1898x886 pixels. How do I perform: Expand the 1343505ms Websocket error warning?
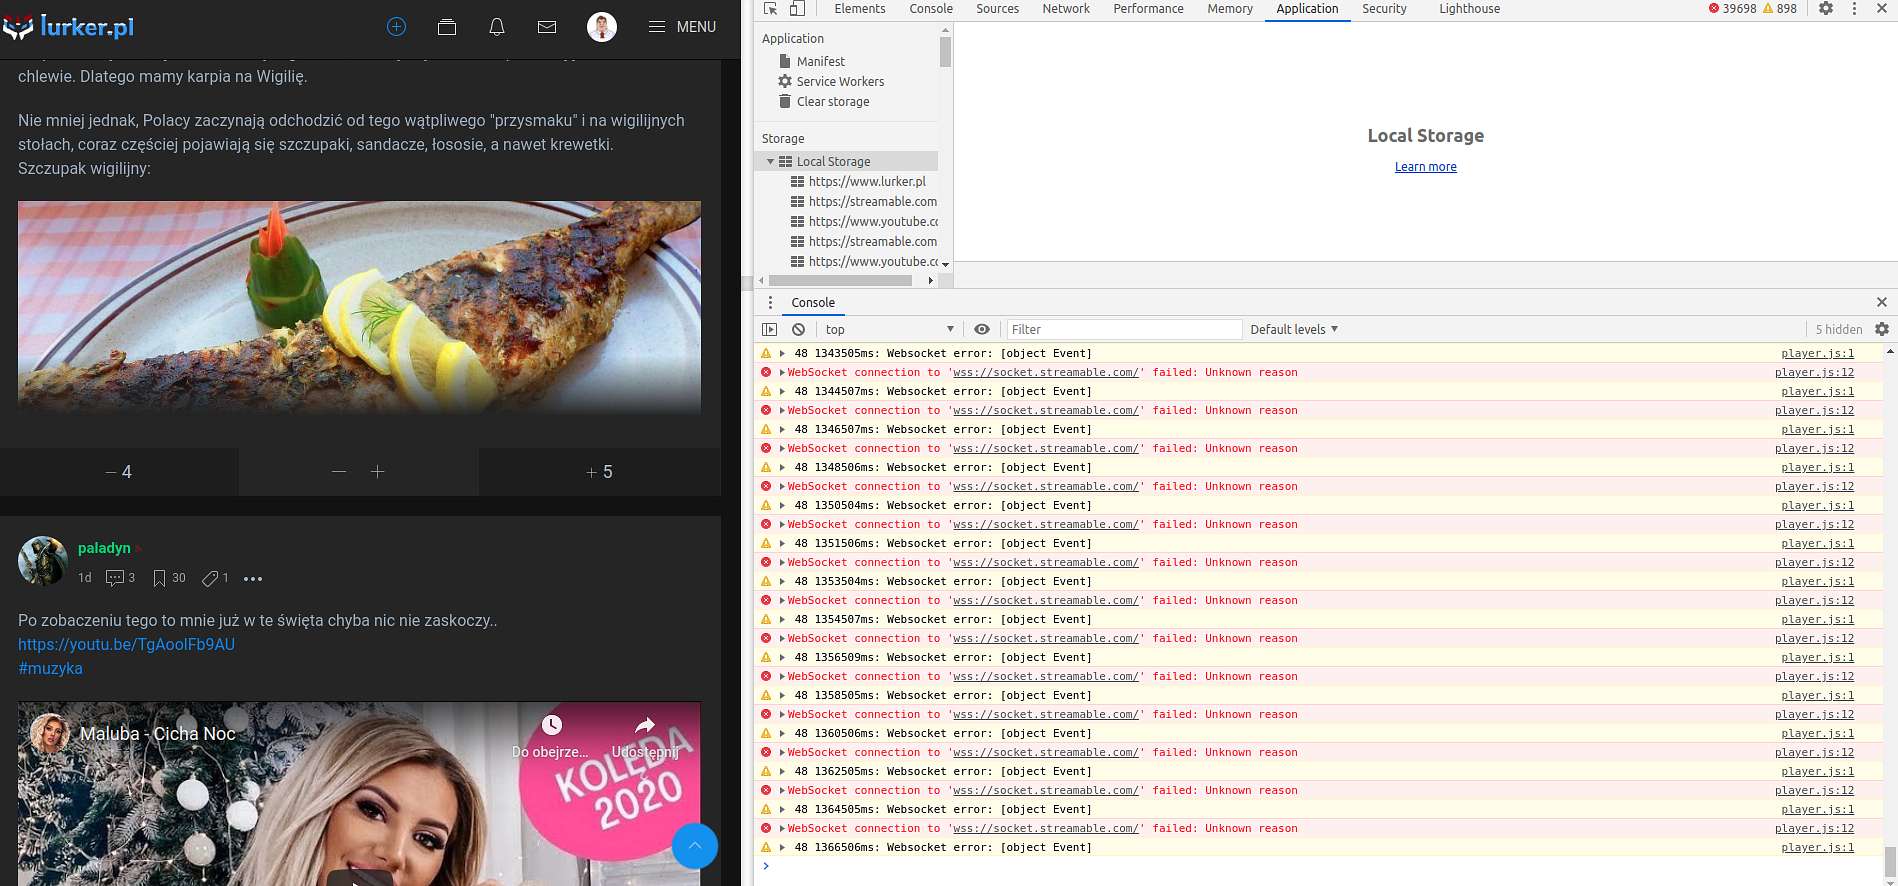coord(782,353)
